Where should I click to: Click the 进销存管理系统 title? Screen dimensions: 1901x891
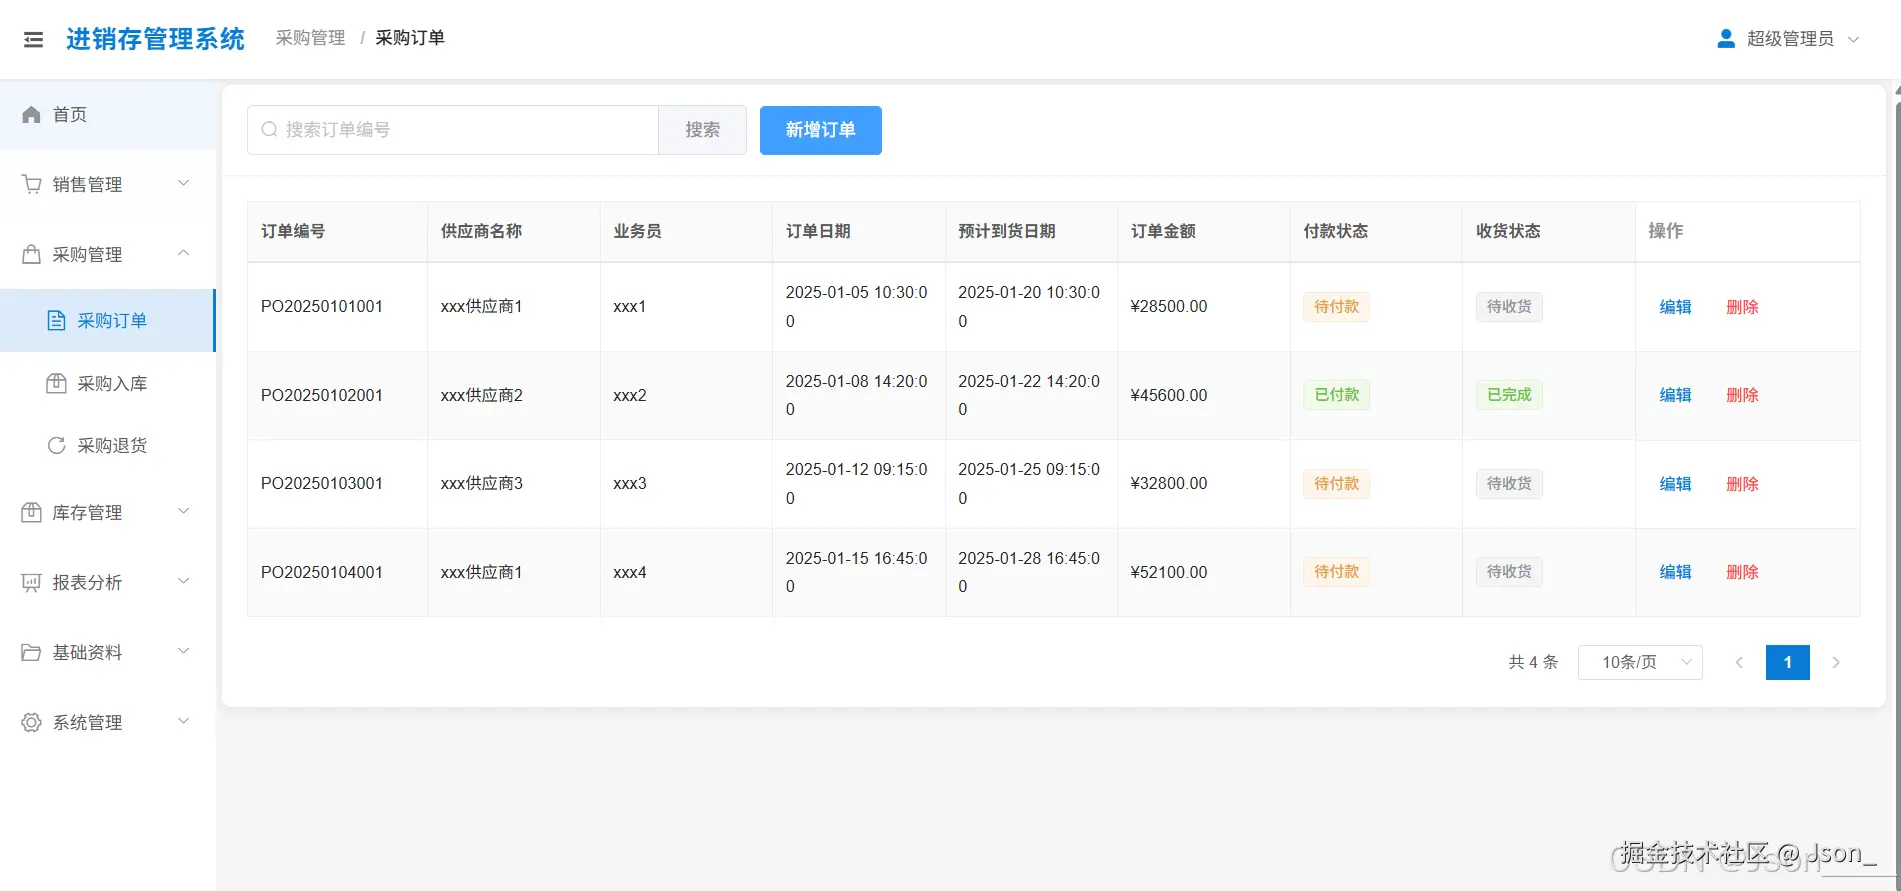[155, 39]
